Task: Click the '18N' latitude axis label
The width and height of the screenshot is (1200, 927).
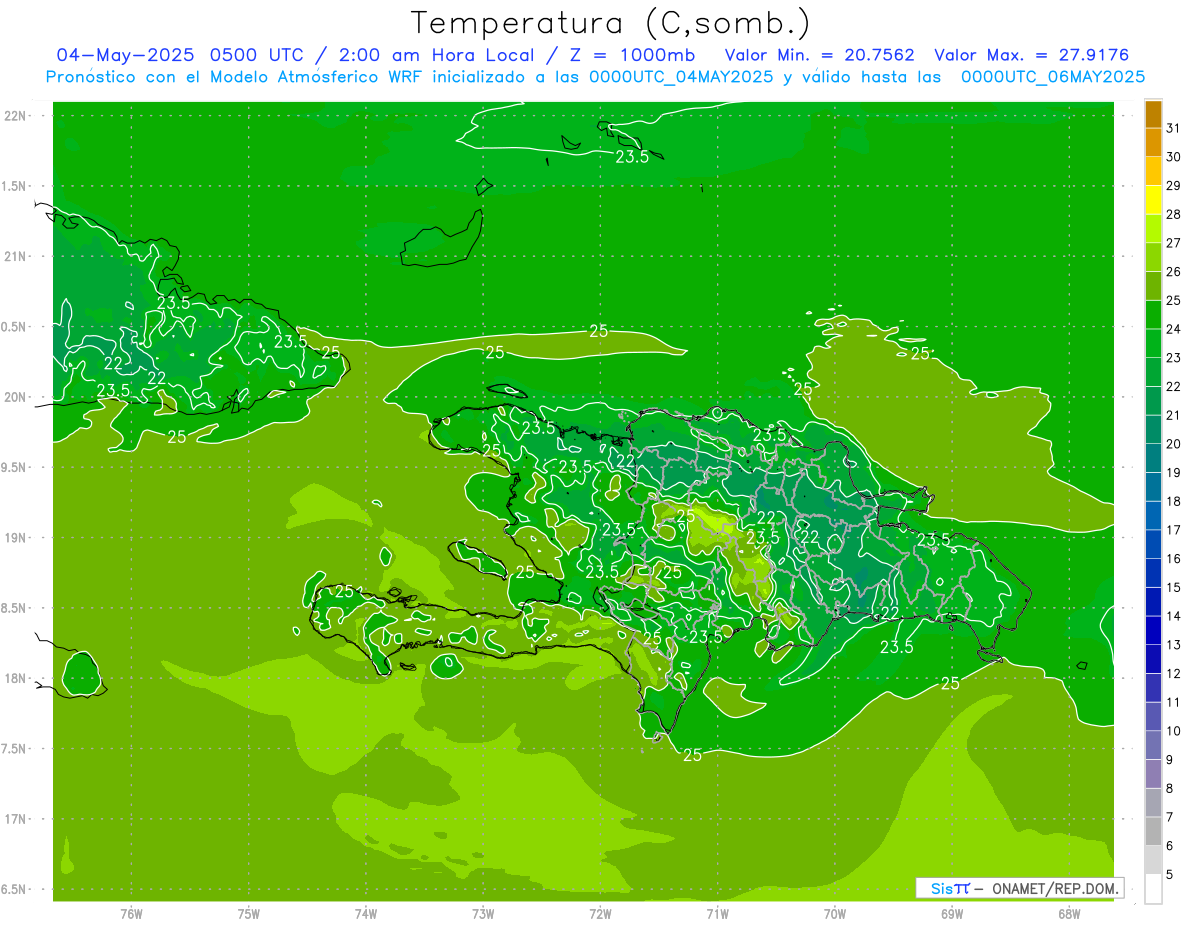Action: tap(17, 678)
